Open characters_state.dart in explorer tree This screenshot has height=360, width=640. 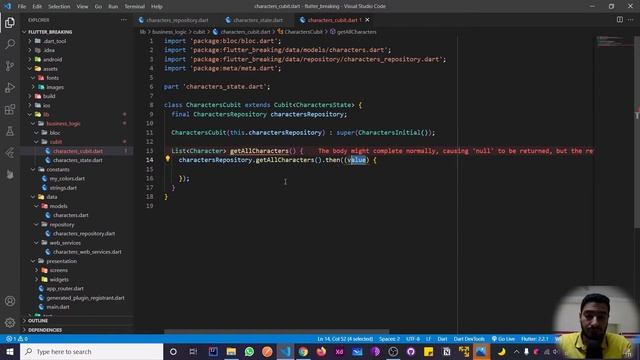[78, 160]
